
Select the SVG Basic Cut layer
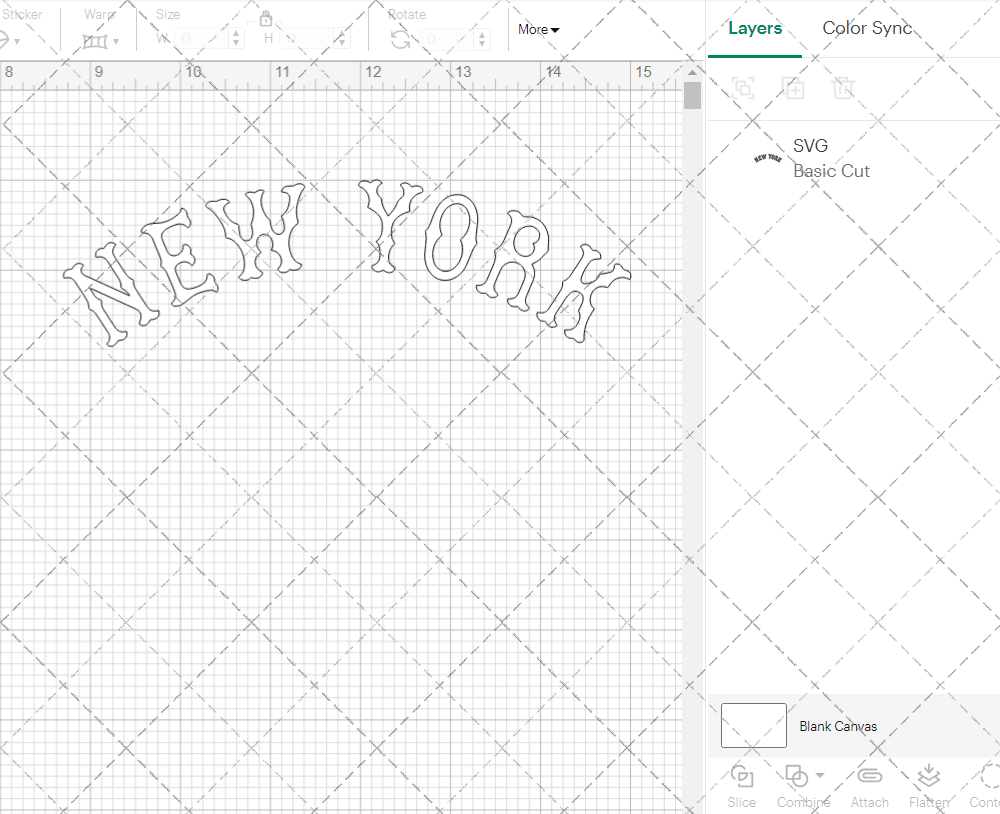click(830, 158)
